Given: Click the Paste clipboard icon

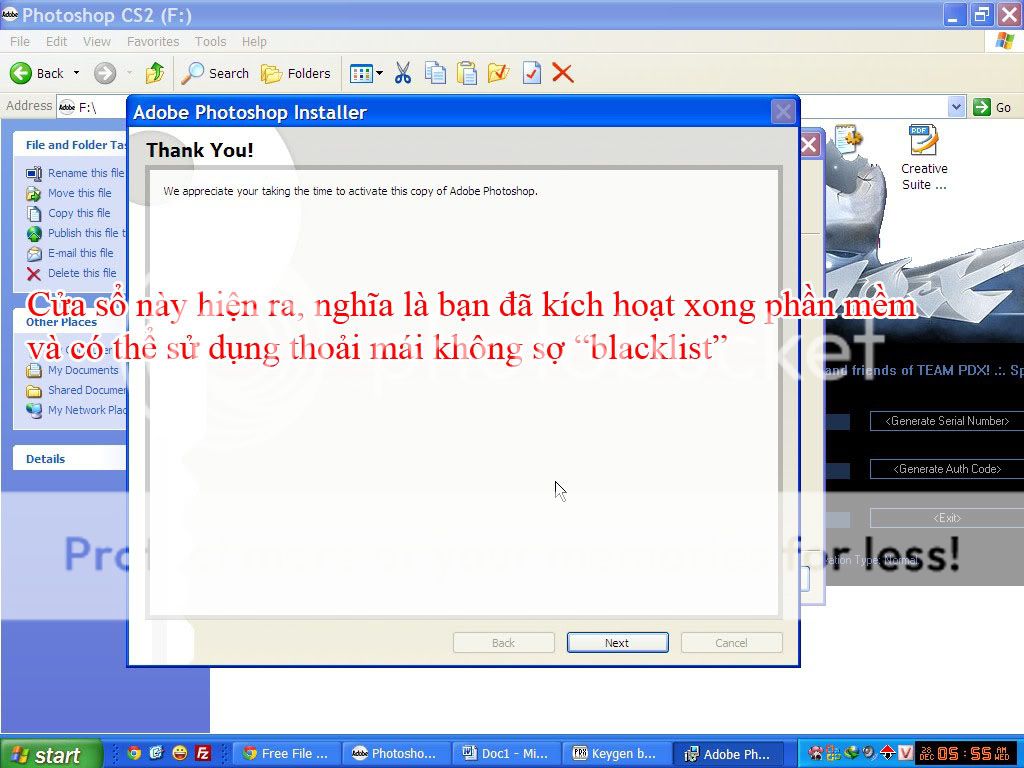Looking at the screenshot, I should pyautogui.click(x=466, y=73).
